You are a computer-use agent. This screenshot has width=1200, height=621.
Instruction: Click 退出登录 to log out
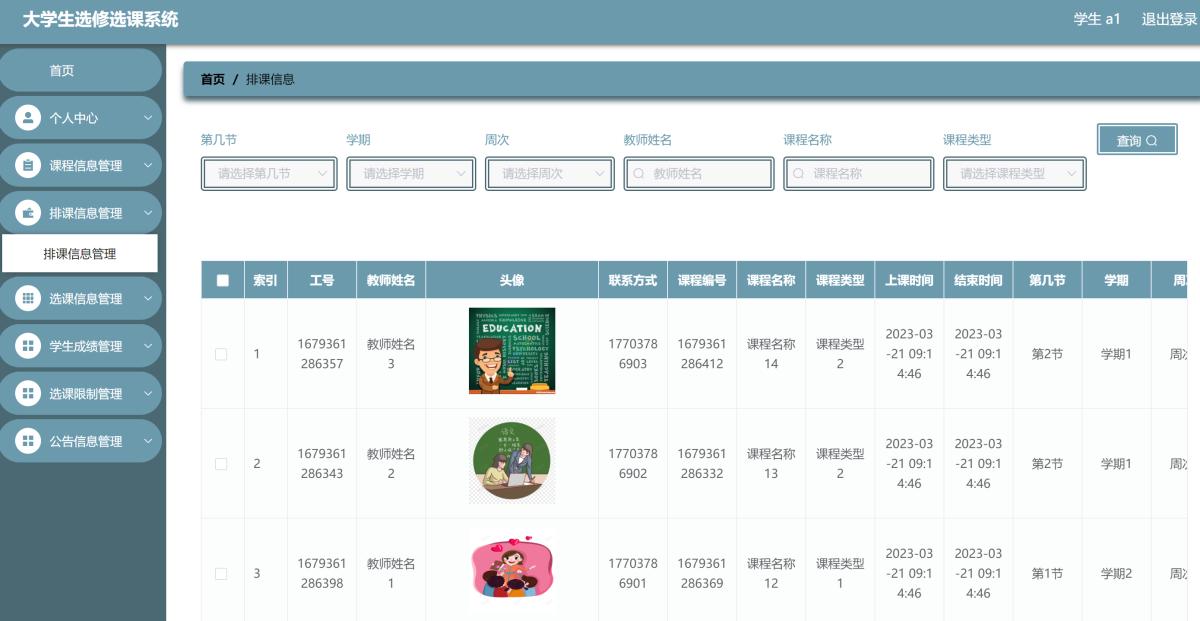(x=1169, y=19)
